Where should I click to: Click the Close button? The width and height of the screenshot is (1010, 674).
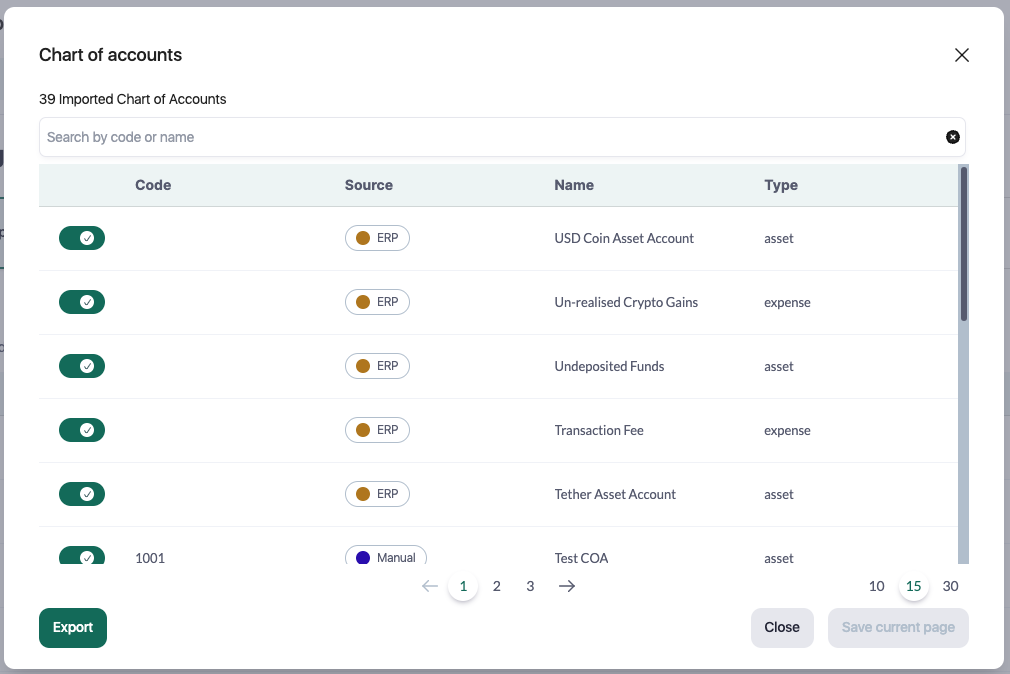782,628
